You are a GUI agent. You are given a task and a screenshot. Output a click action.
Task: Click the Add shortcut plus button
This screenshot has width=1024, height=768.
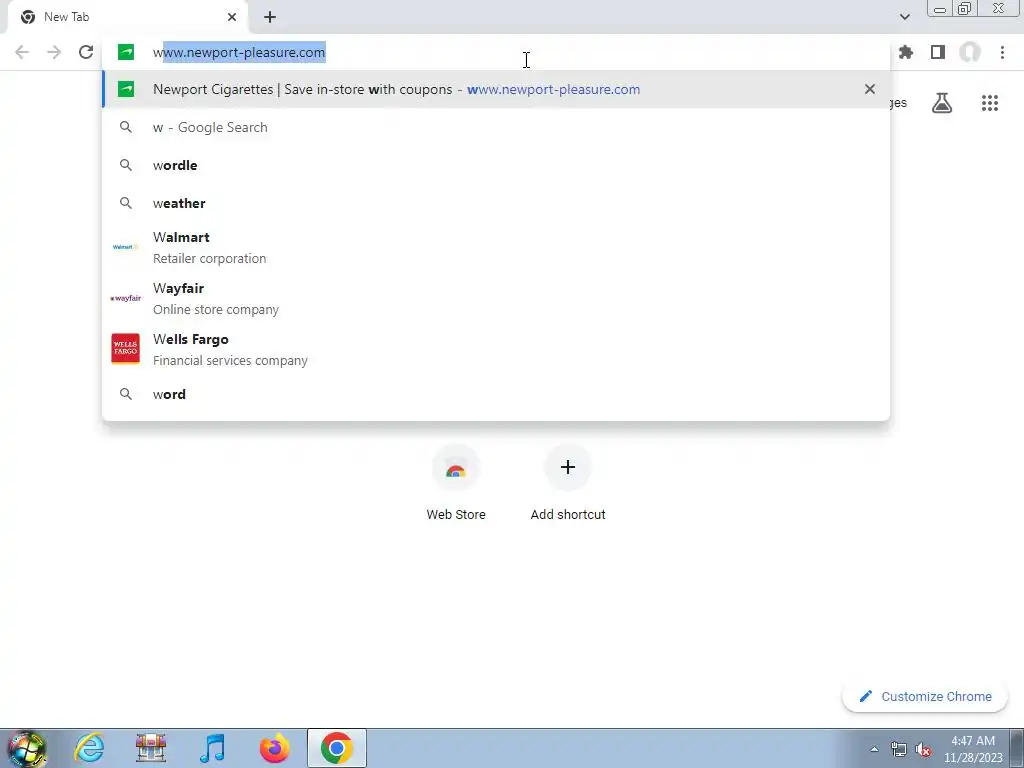568,467
